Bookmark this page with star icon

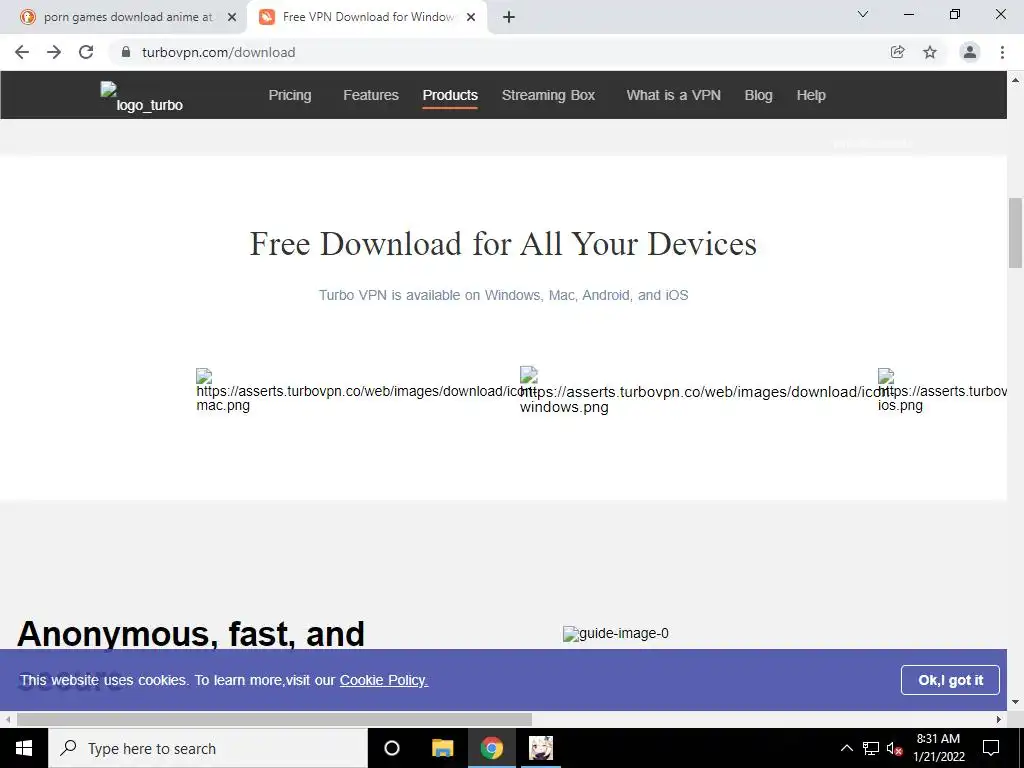coord(930,52)
